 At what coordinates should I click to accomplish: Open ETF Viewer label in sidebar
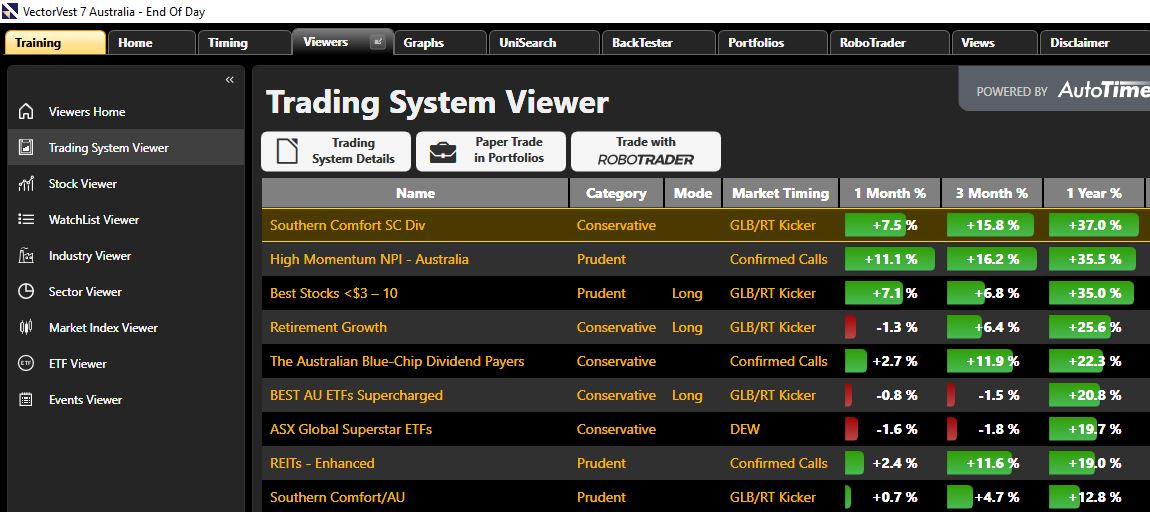pyautogui.click(x=78, y=363)
